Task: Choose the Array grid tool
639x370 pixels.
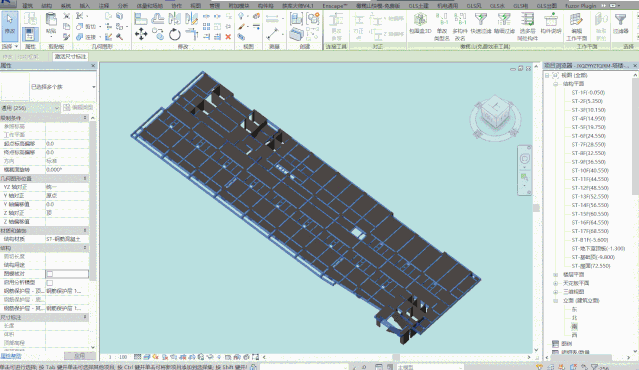Action: tap(207, 27)
